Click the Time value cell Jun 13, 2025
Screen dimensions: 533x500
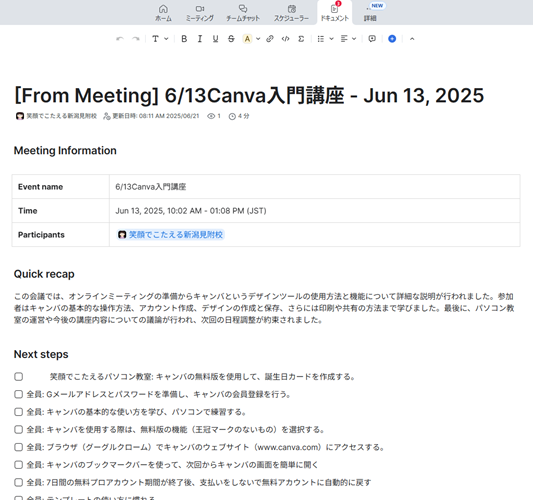314,211
